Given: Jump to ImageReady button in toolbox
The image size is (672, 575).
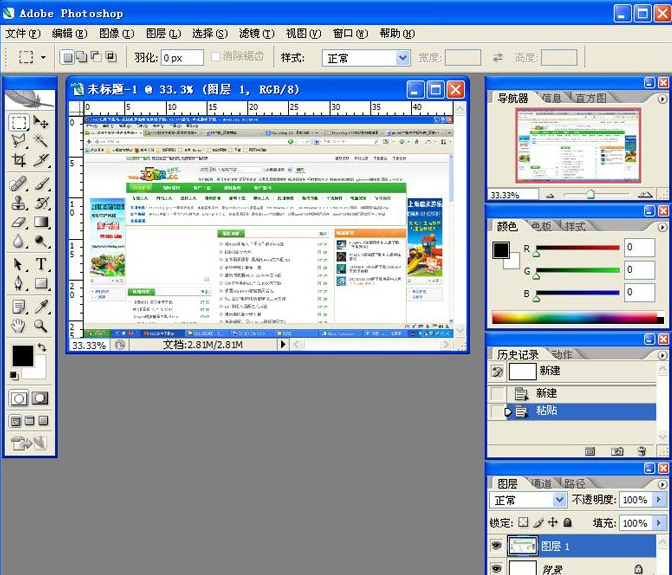Looking at the screenshot, I should click(30, 443).
